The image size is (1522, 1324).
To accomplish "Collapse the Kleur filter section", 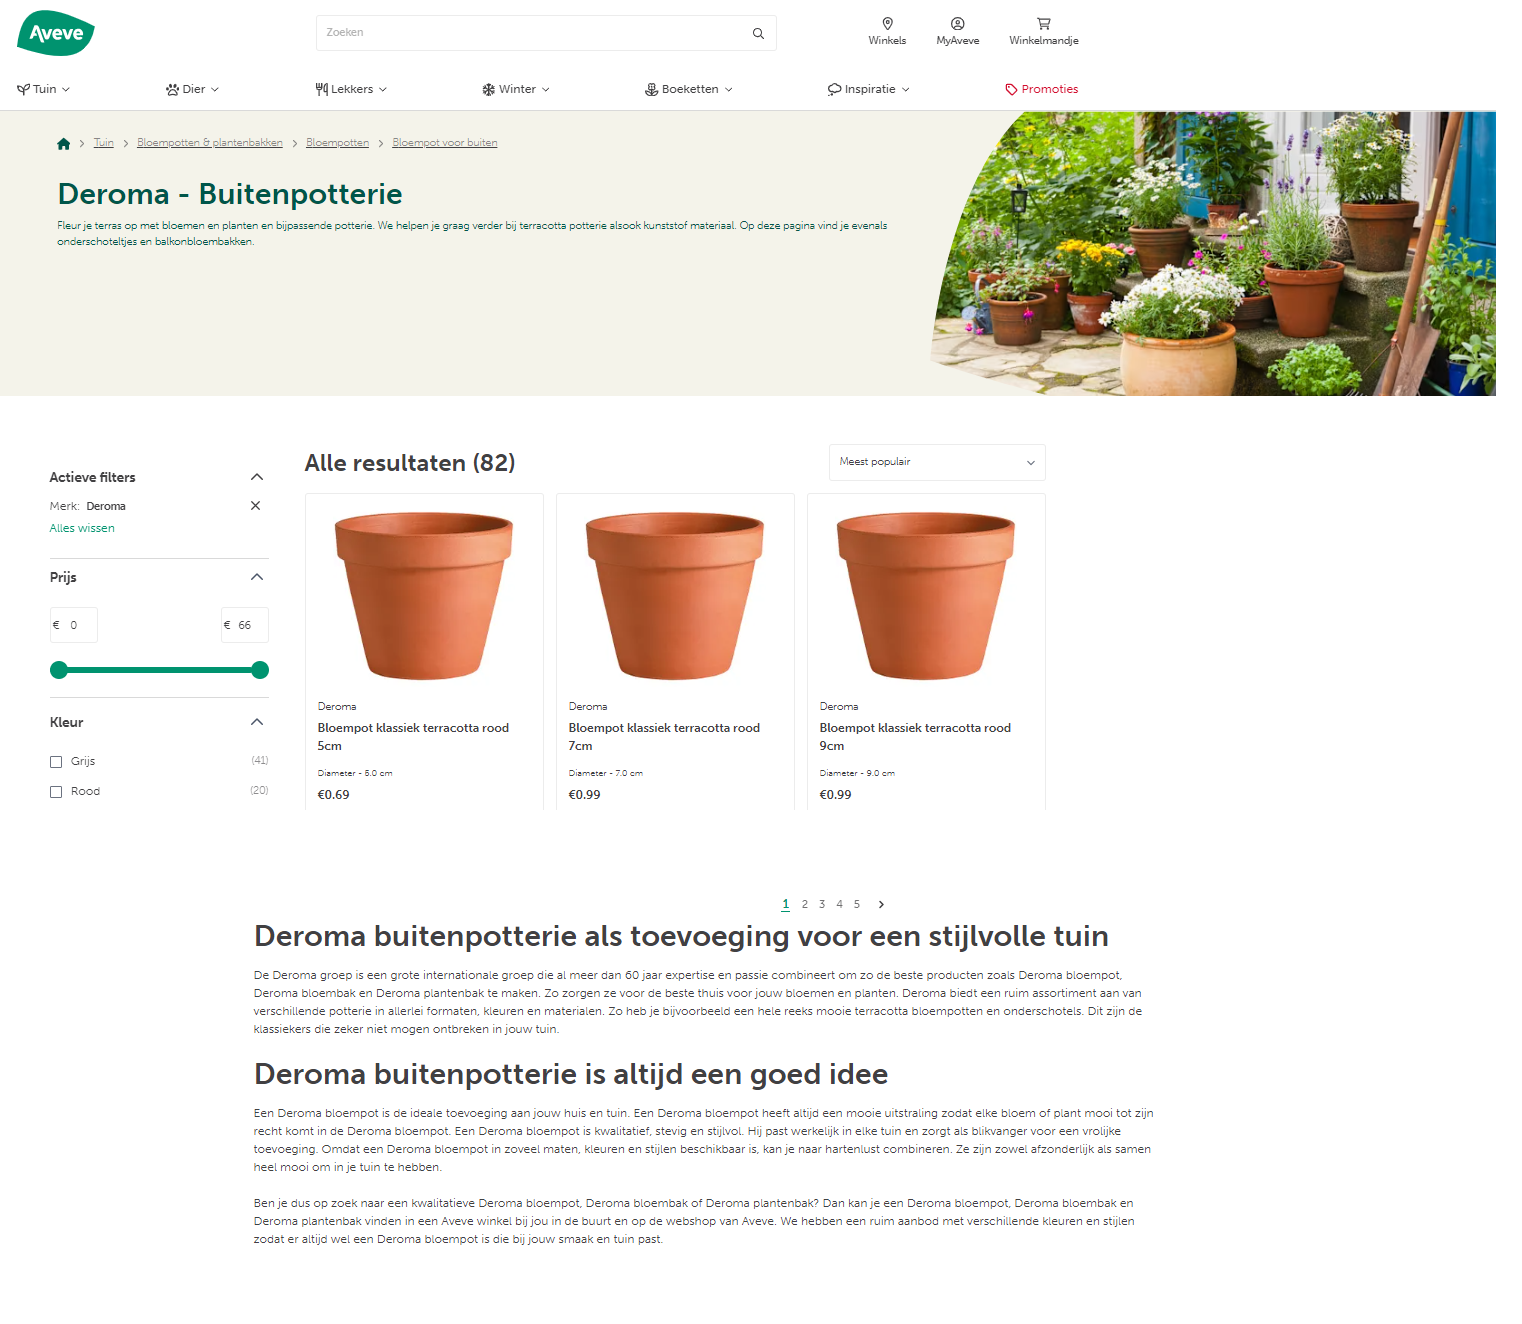I will click(257, 721).
